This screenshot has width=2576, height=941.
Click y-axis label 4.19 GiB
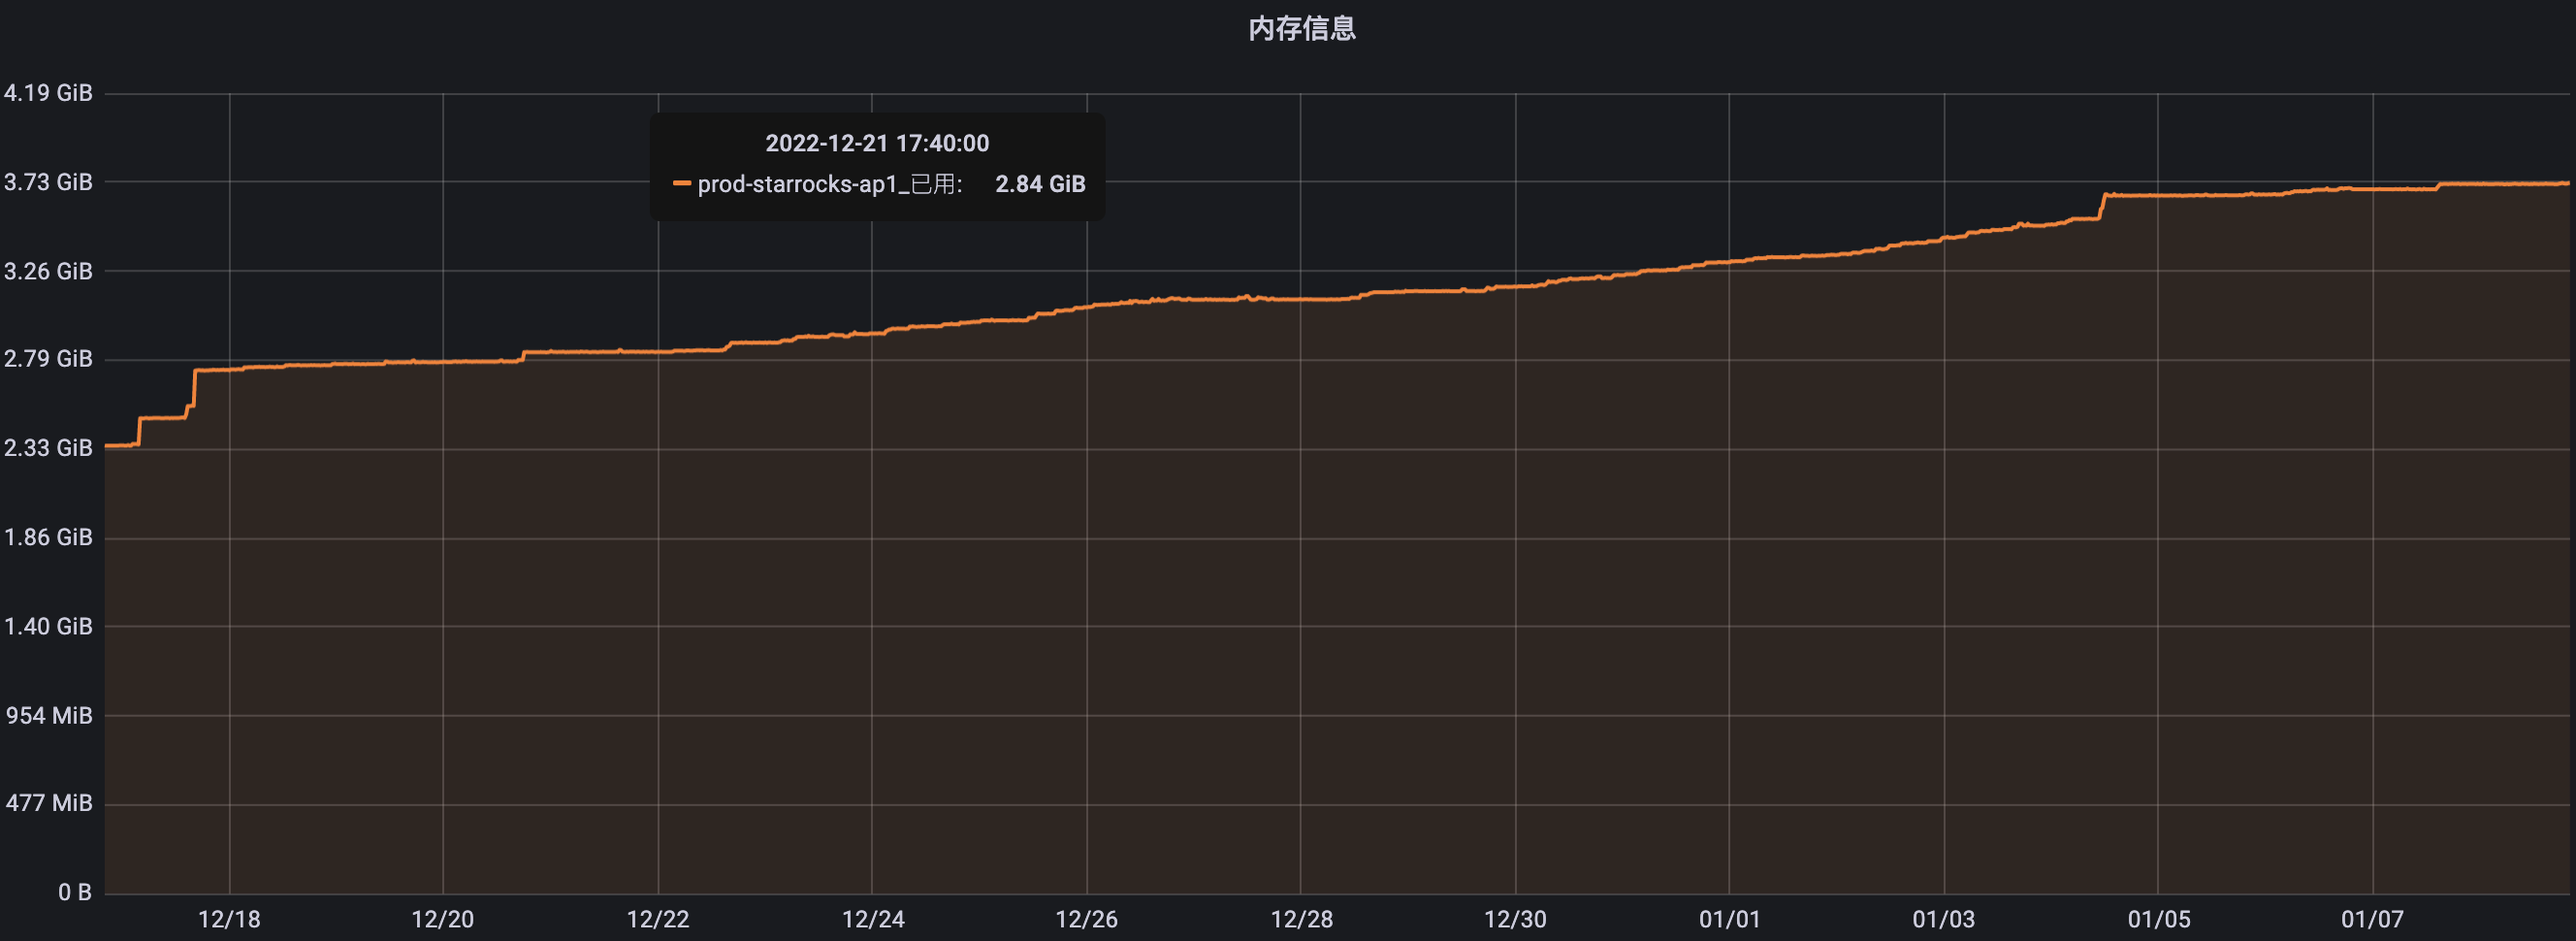click(x=48, y=93)
